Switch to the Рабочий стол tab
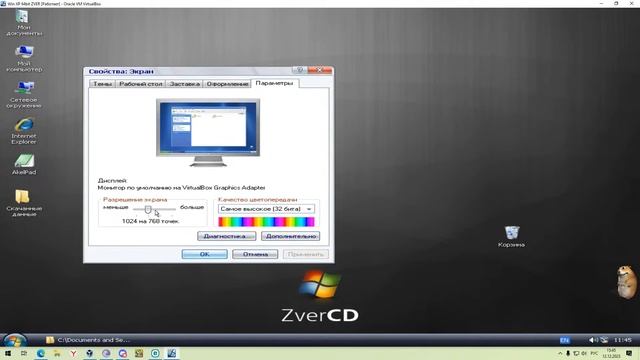Viewport: 640px width, 360px height. (x=140, y=84)
